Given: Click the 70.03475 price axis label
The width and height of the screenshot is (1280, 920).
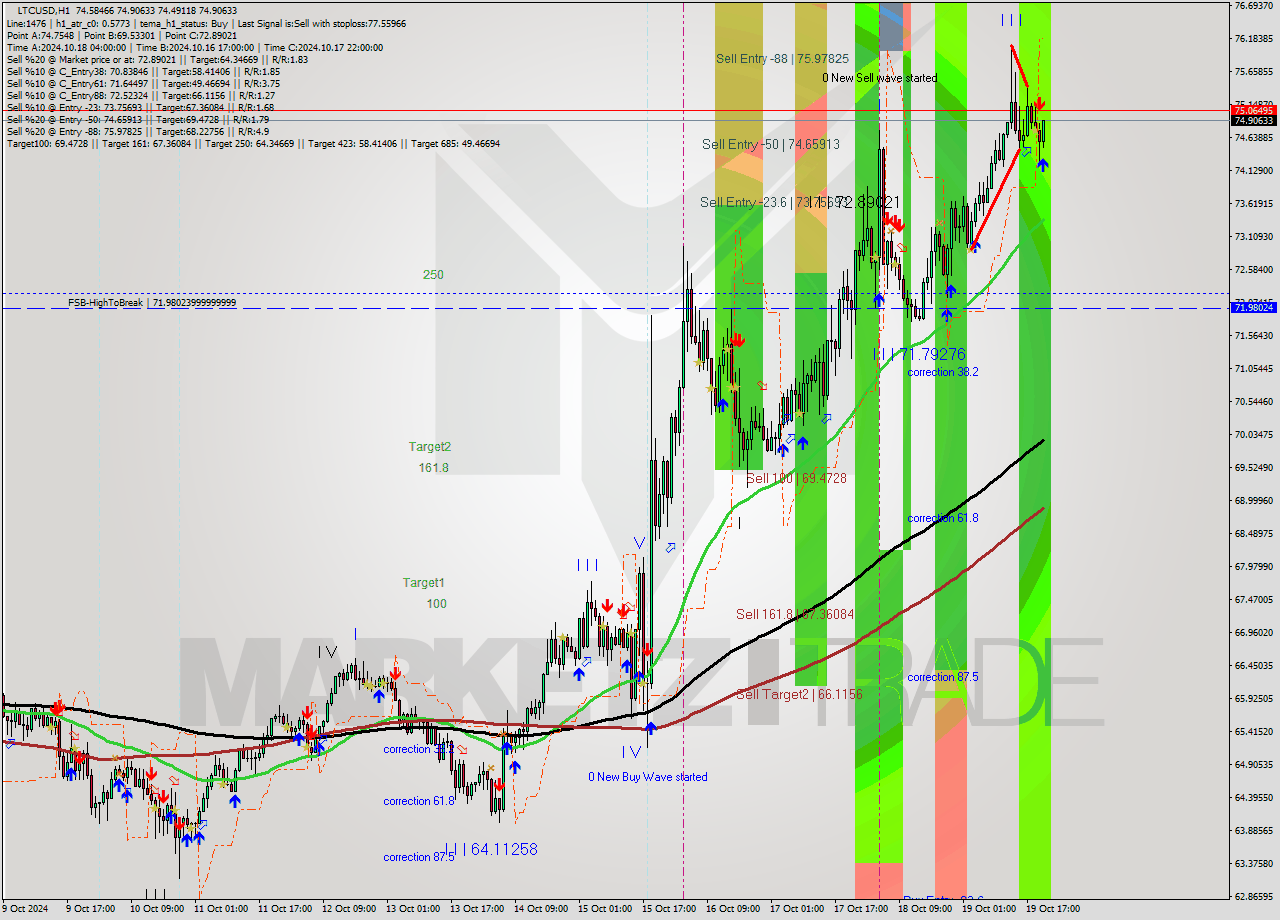Looking at the screenshot, I should tap(1254, 435).
